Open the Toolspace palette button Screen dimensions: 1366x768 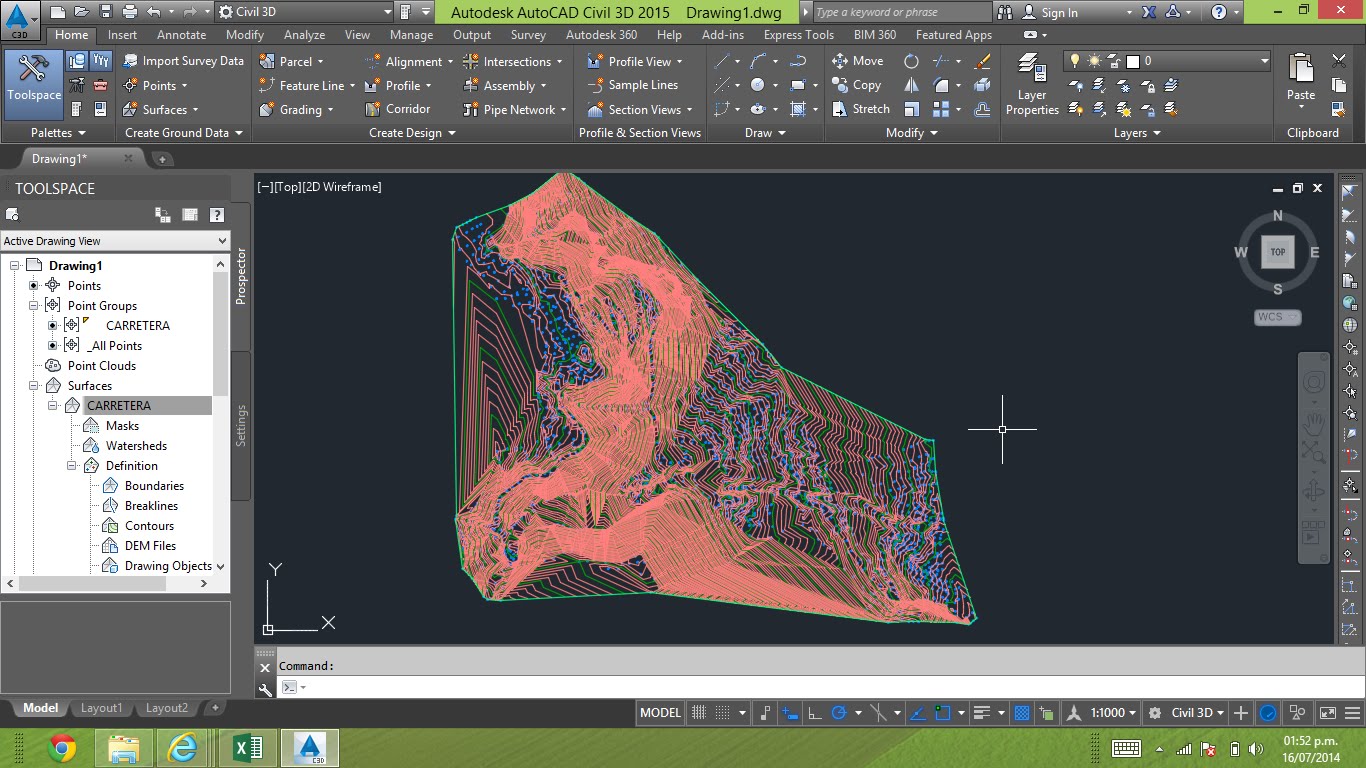pyautogui.click(x=33, y=78)
